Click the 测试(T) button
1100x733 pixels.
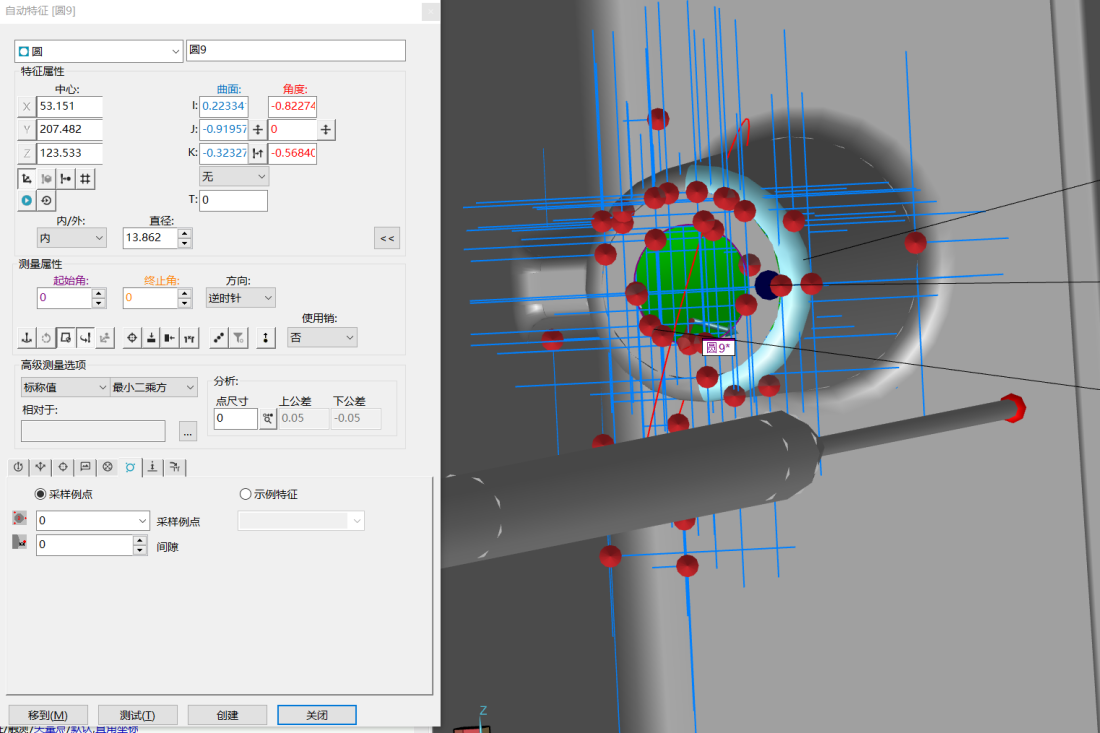137,715
